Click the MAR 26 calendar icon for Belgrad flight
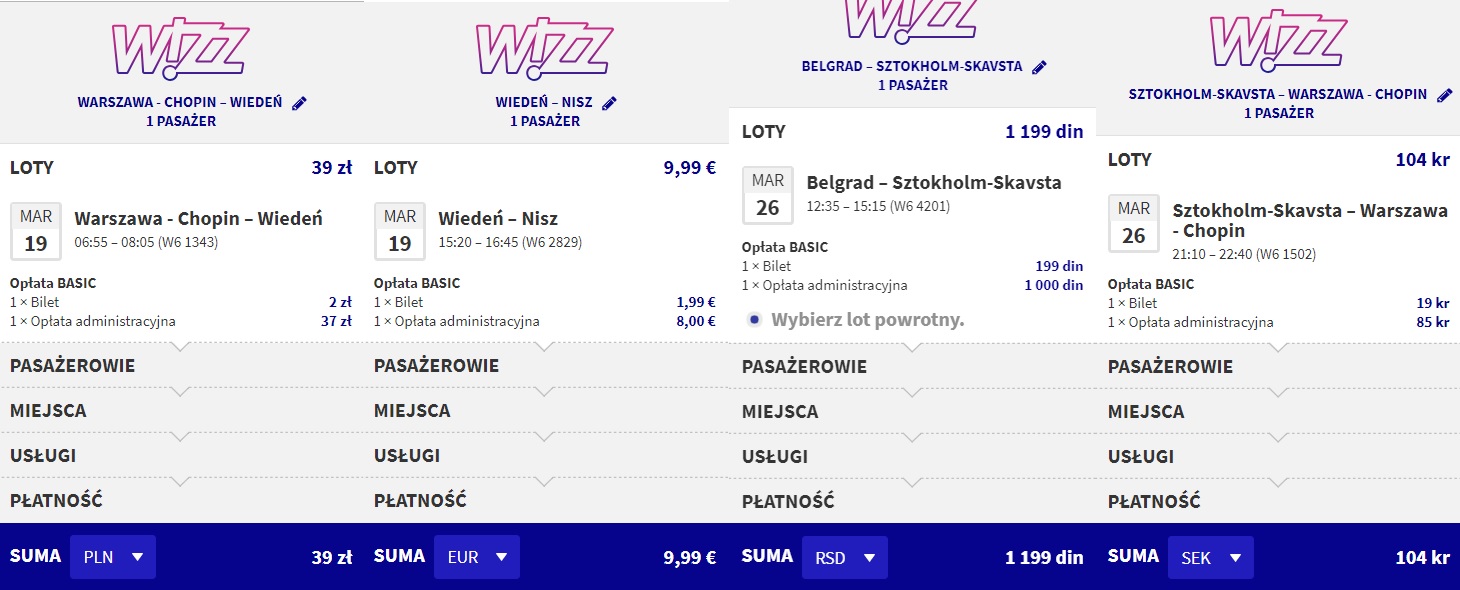The width and height of the screenshot is (1460, 590). coord(768,195)
